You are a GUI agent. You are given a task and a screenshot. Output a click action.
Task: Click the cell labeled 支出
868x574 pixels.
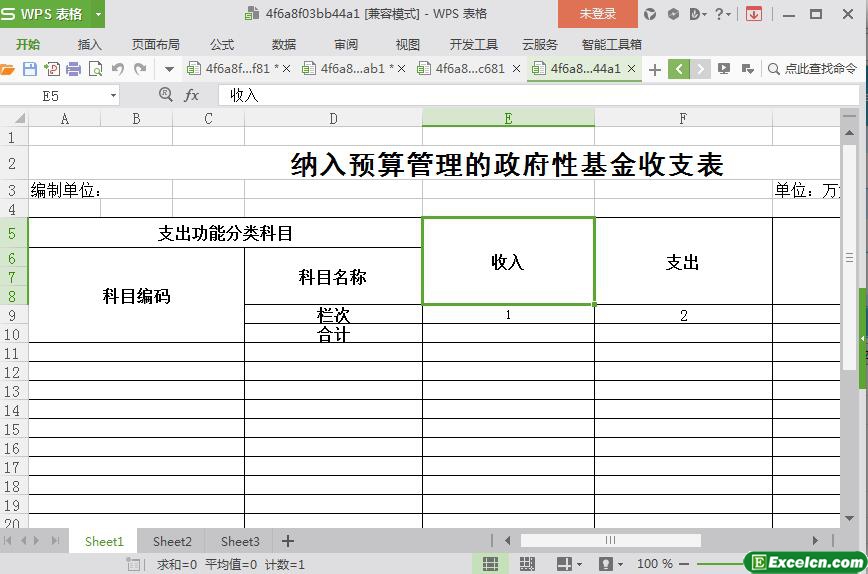(683, 261)
